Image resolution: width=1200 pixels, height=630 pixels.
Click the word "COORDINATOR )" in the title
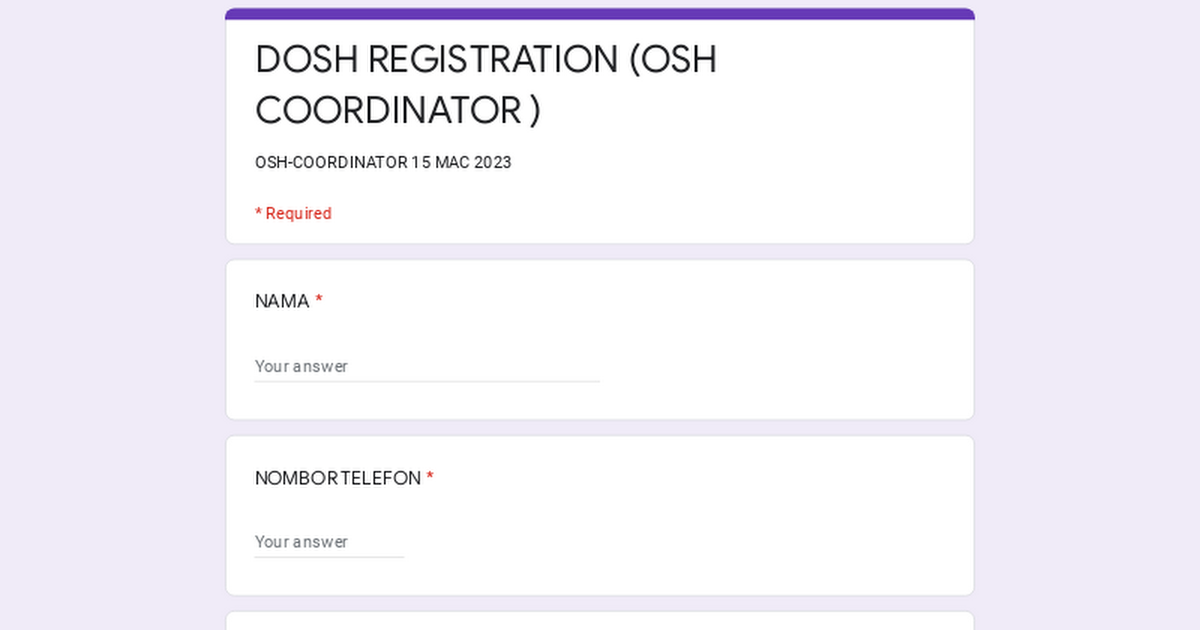(397, 111)
